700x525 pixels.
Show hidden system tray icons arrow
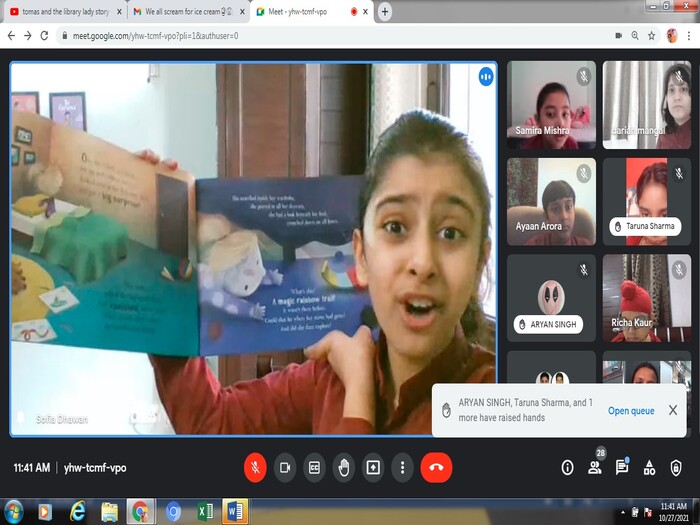click(x=623, y=512)
